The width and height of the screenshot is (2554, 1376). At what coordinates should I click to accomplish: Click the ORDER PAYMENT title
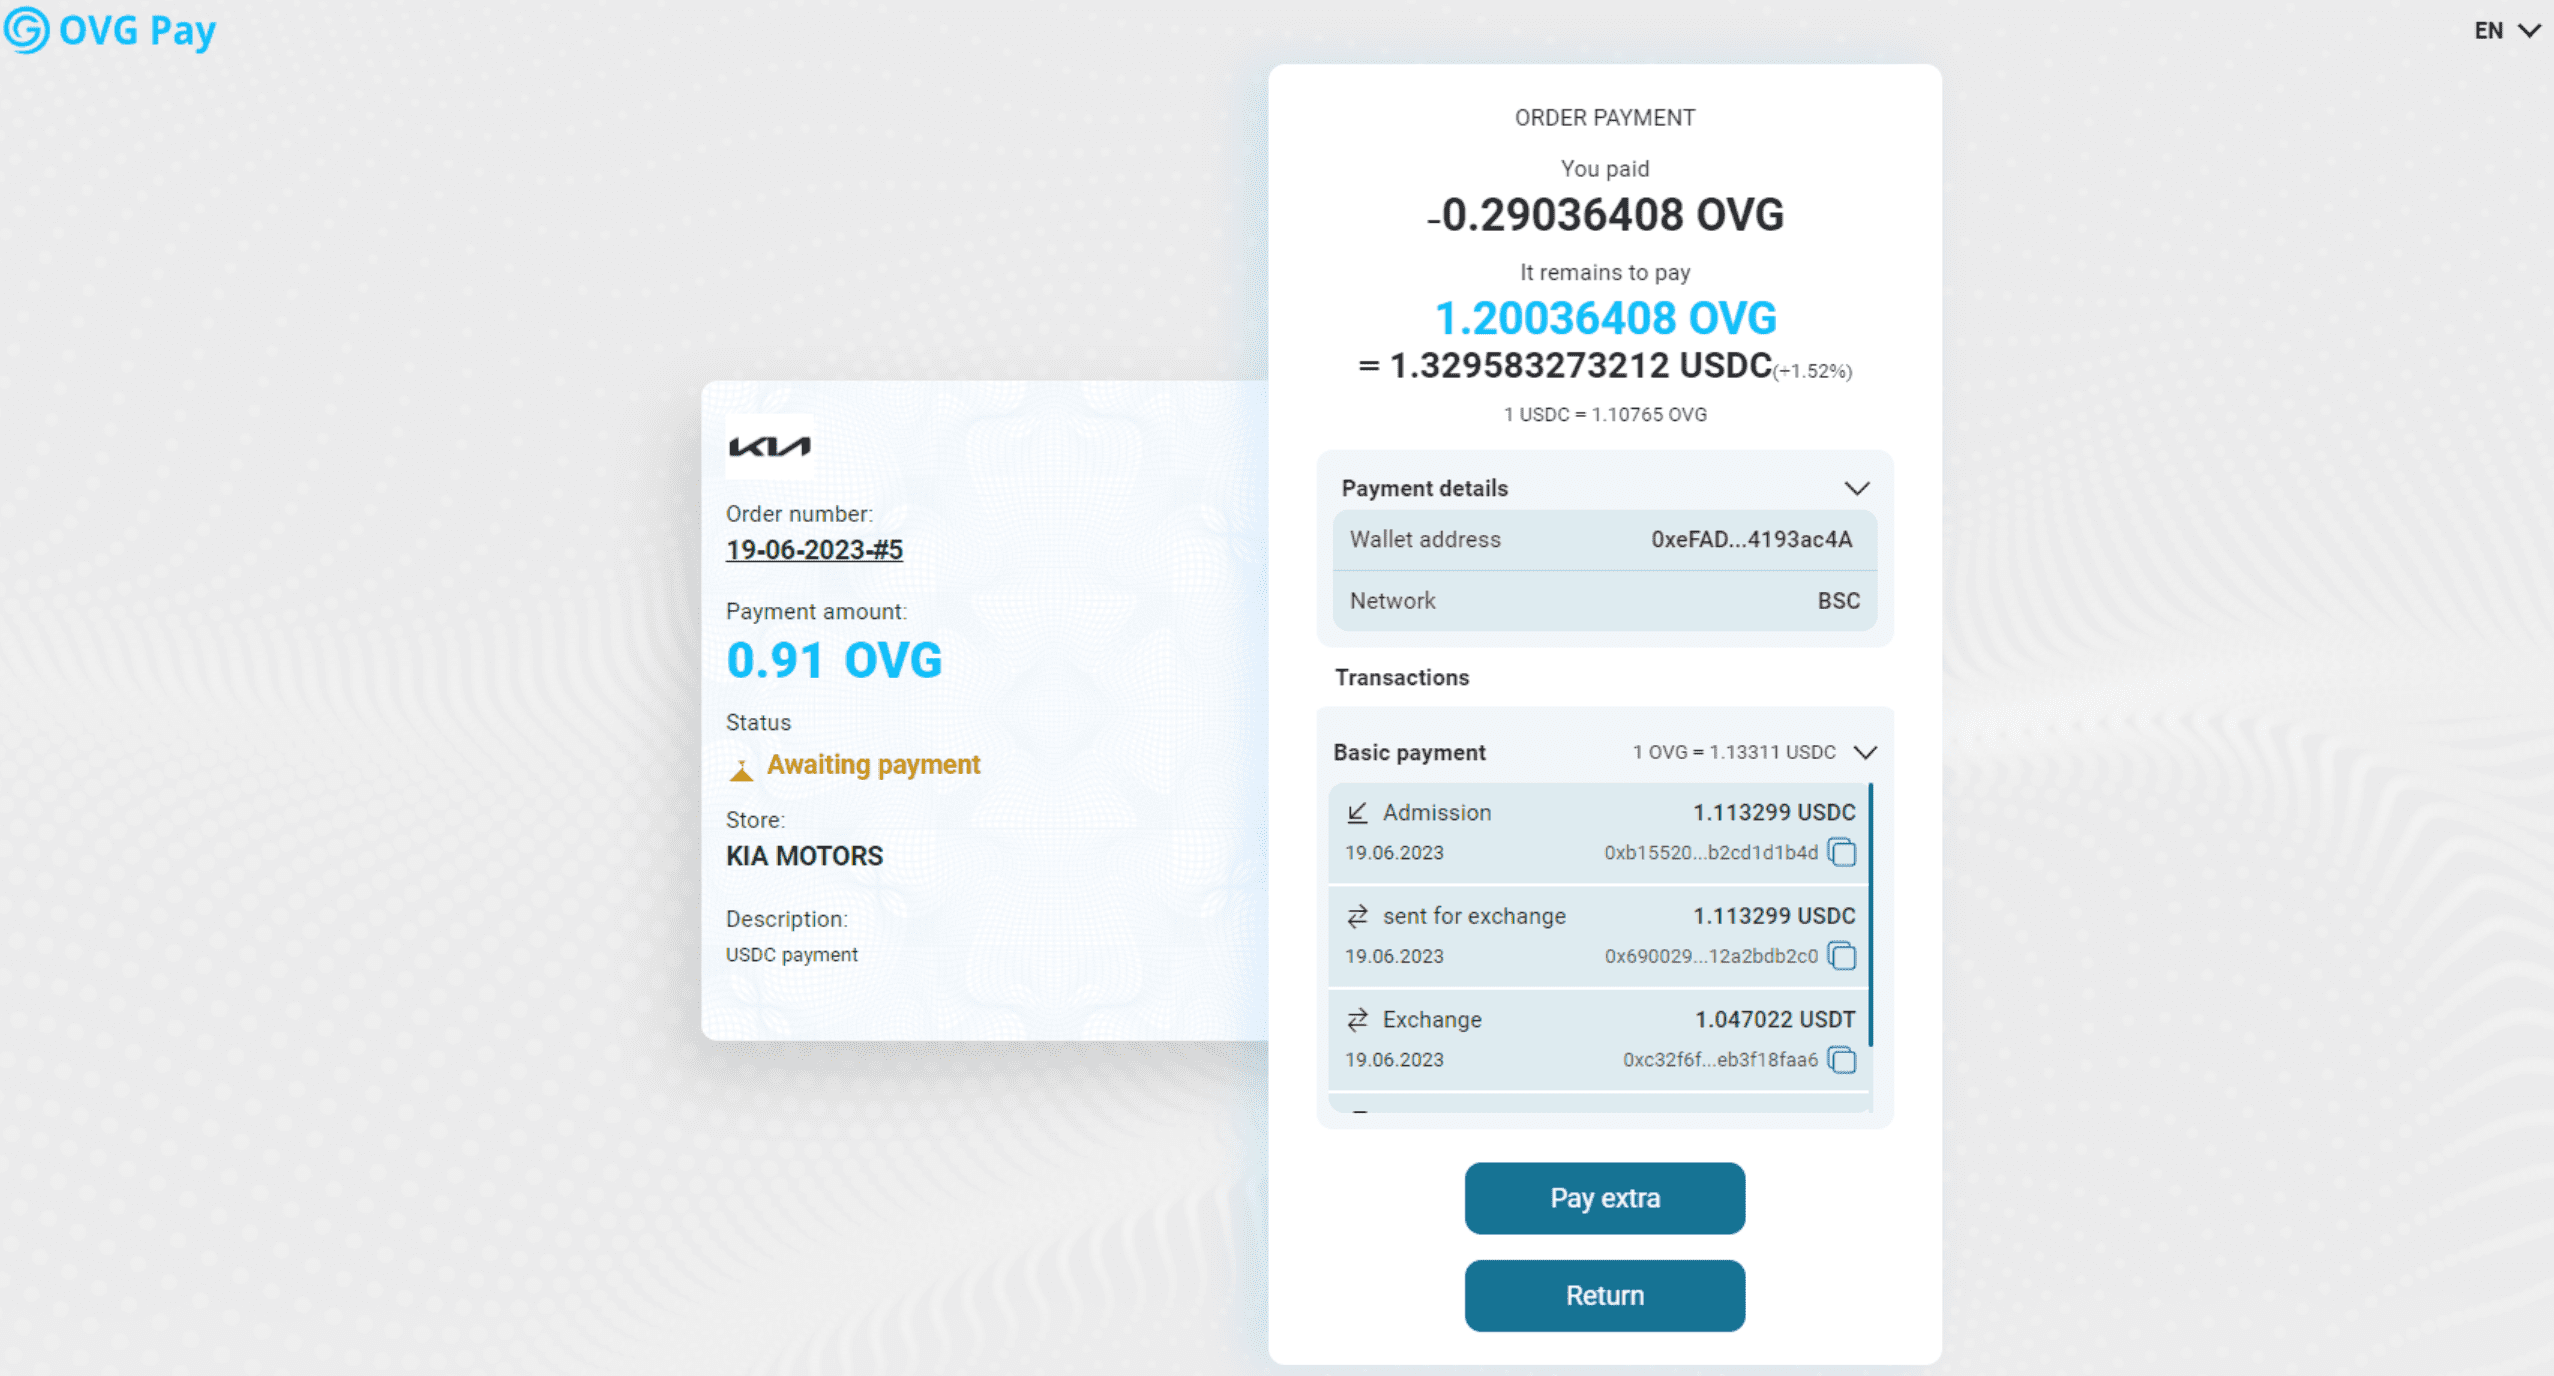pyautogui.click(x=1605, y=118)
